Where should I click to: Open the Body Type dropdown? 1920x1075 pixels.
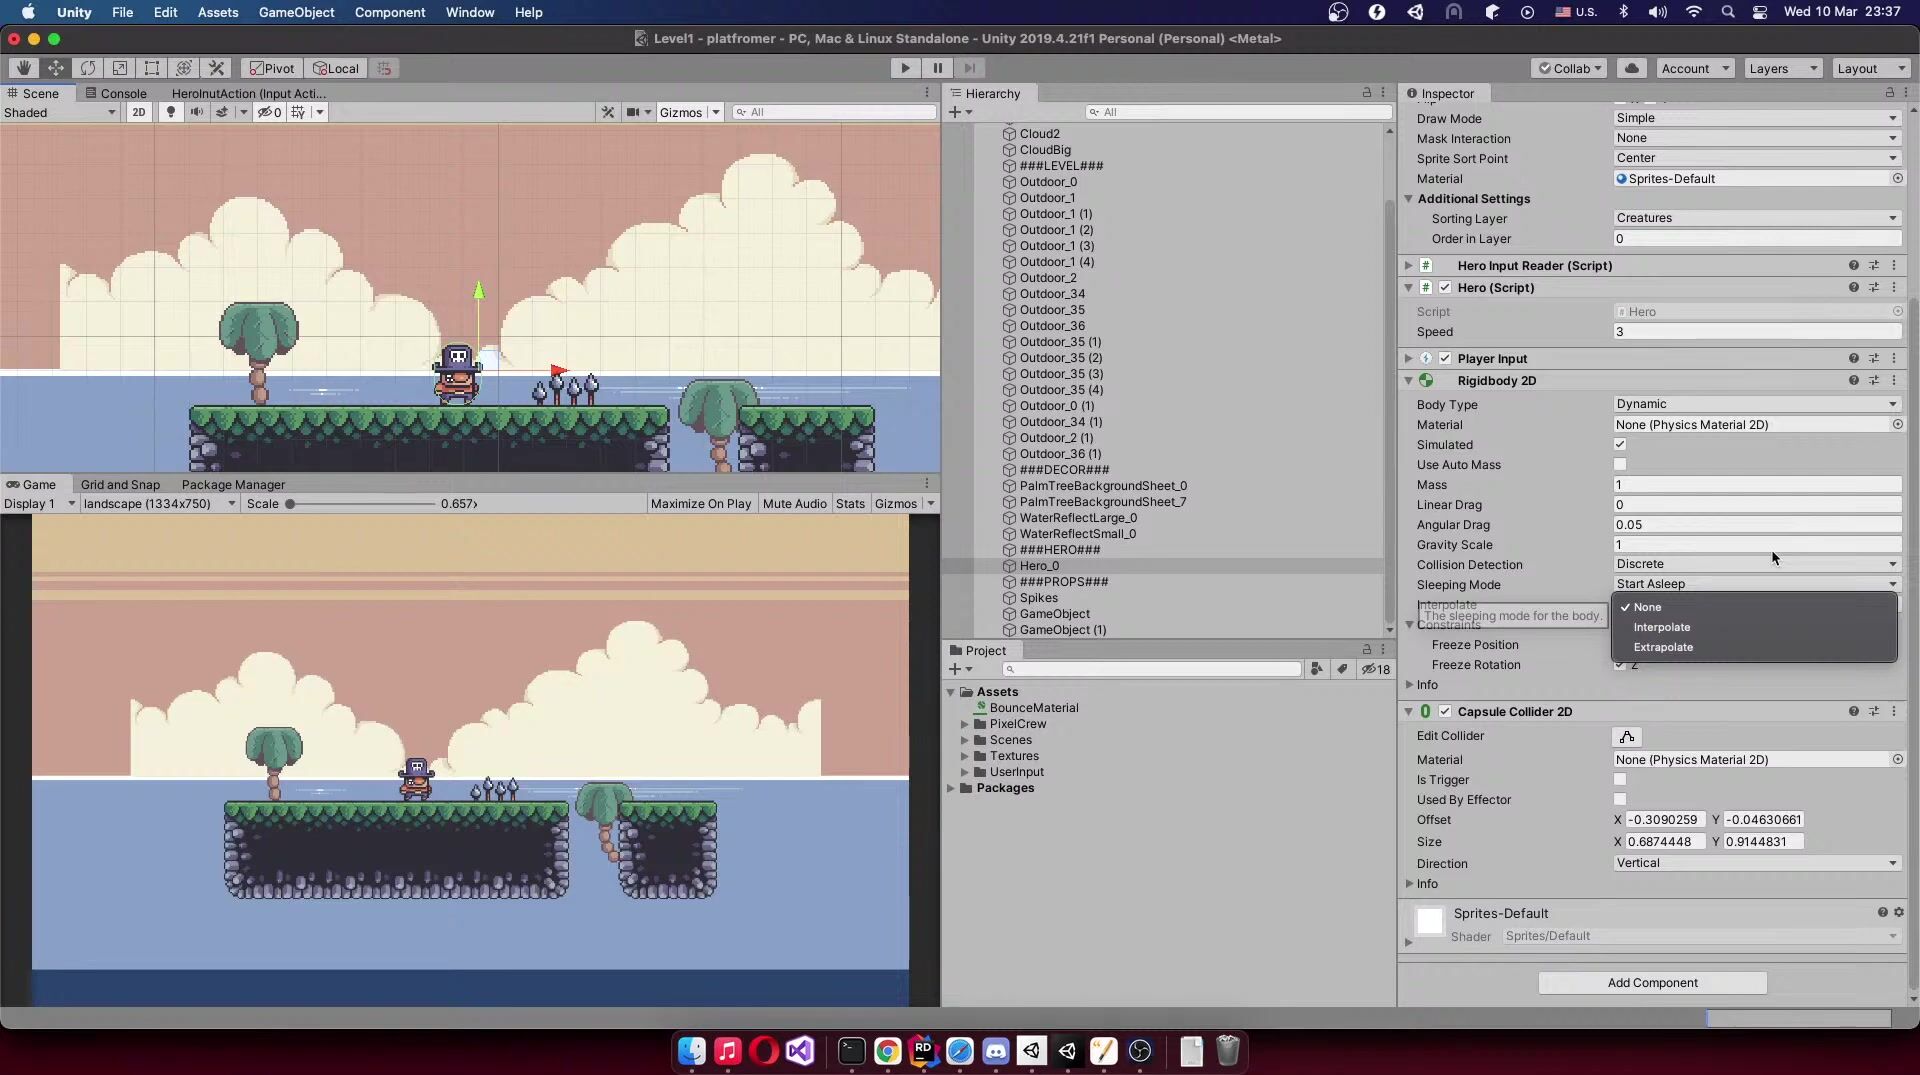click(1757, 404)
